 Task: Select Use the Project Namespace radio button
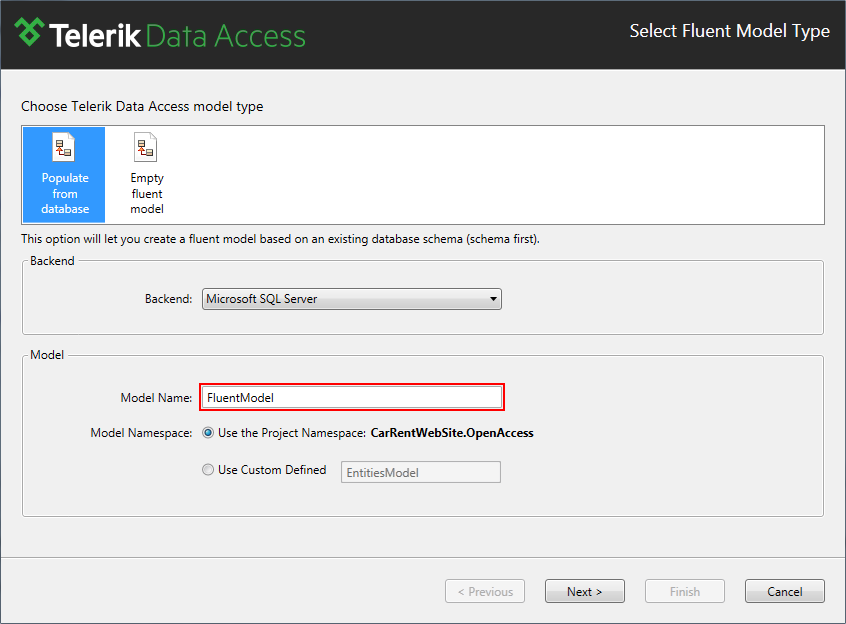tap(208, 433)
